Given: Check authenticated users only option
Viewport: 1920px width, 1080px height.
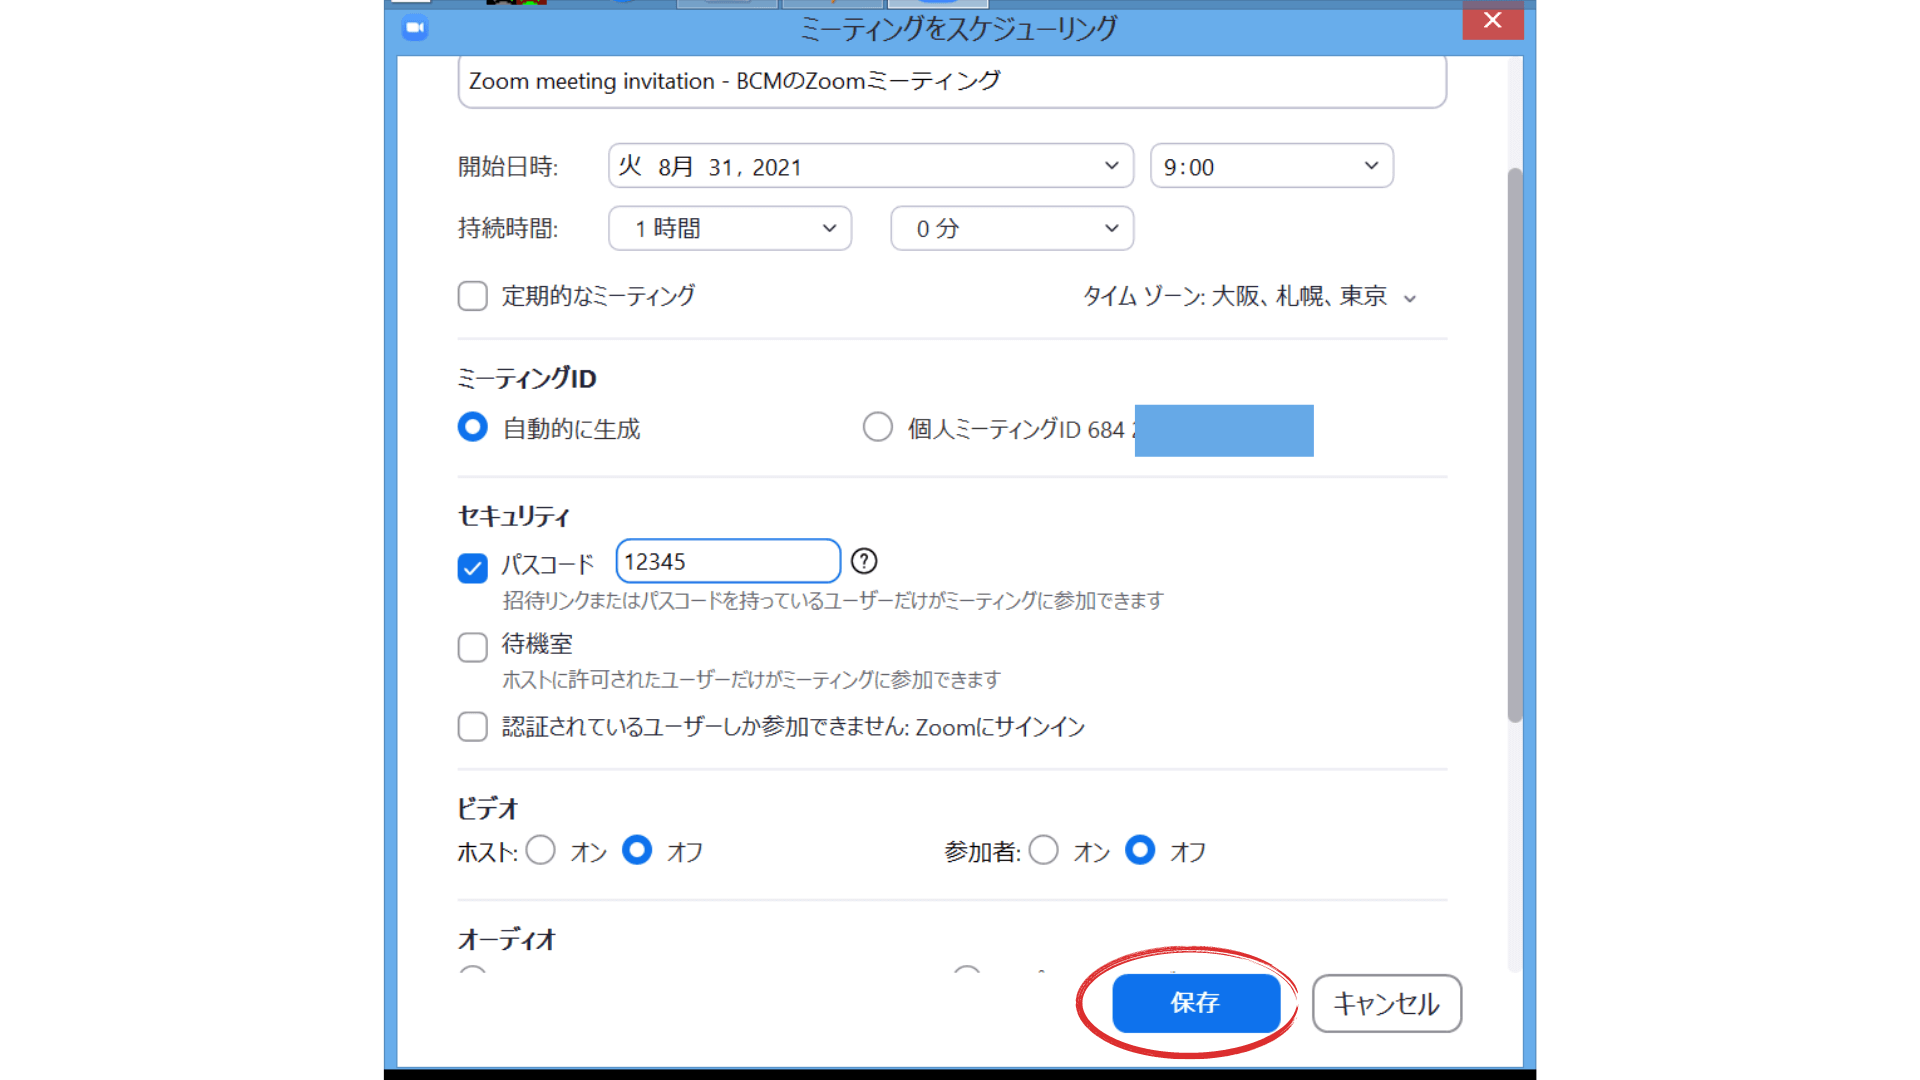Looking at the screenshot, I should click(471, 726).
